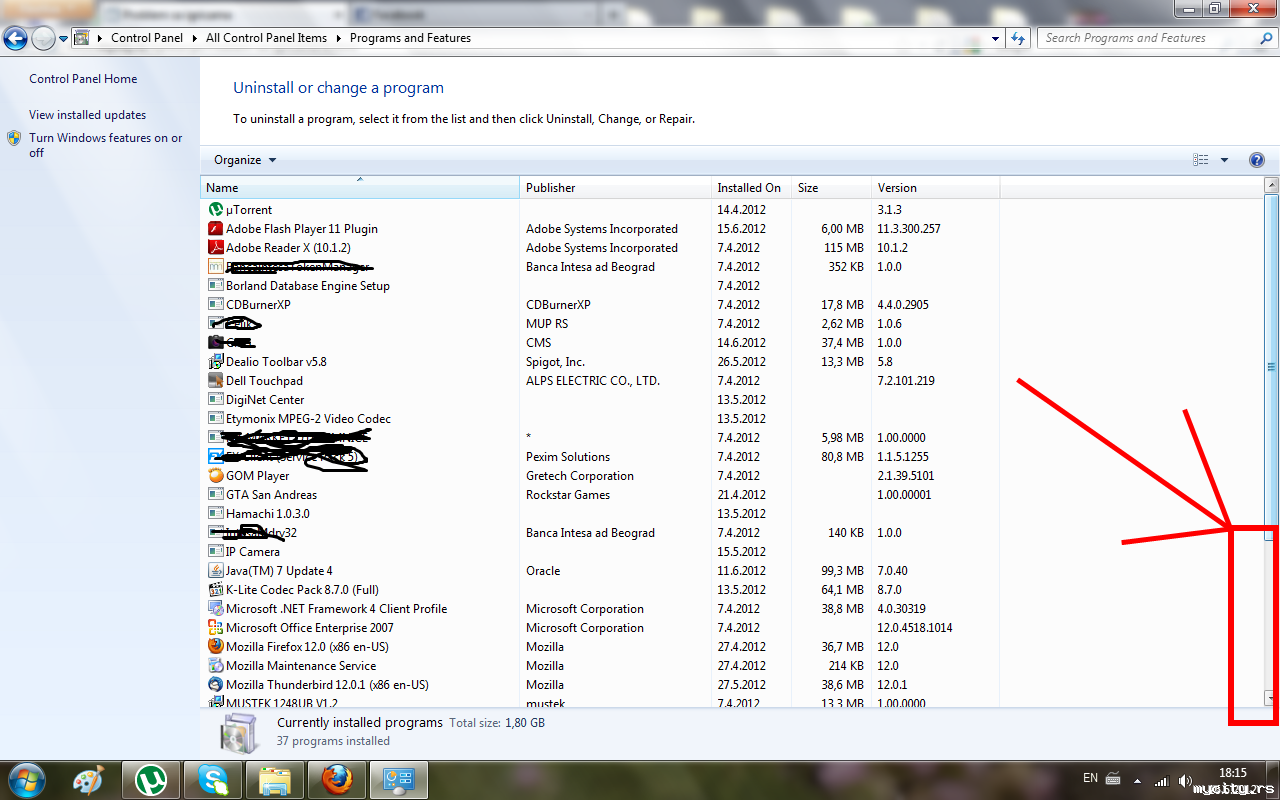
Task: Click the scrollbar up arrow
Action: (1271, 185)
